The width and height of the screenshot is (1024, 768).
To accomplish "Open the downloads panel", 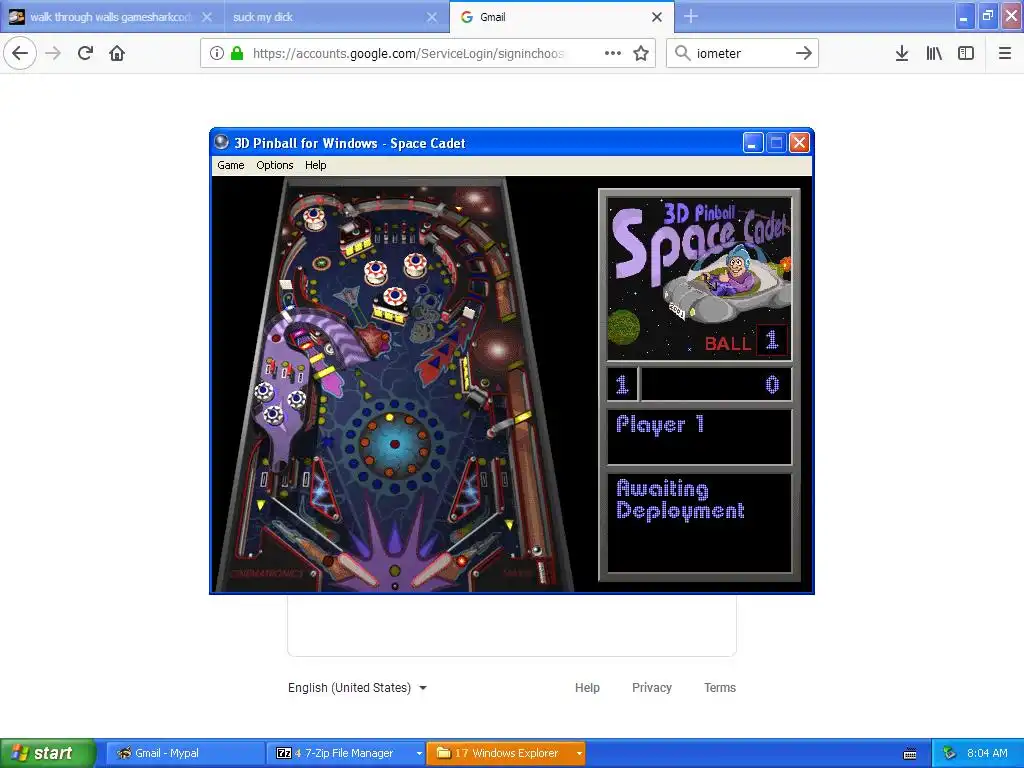I will (902, 53).
